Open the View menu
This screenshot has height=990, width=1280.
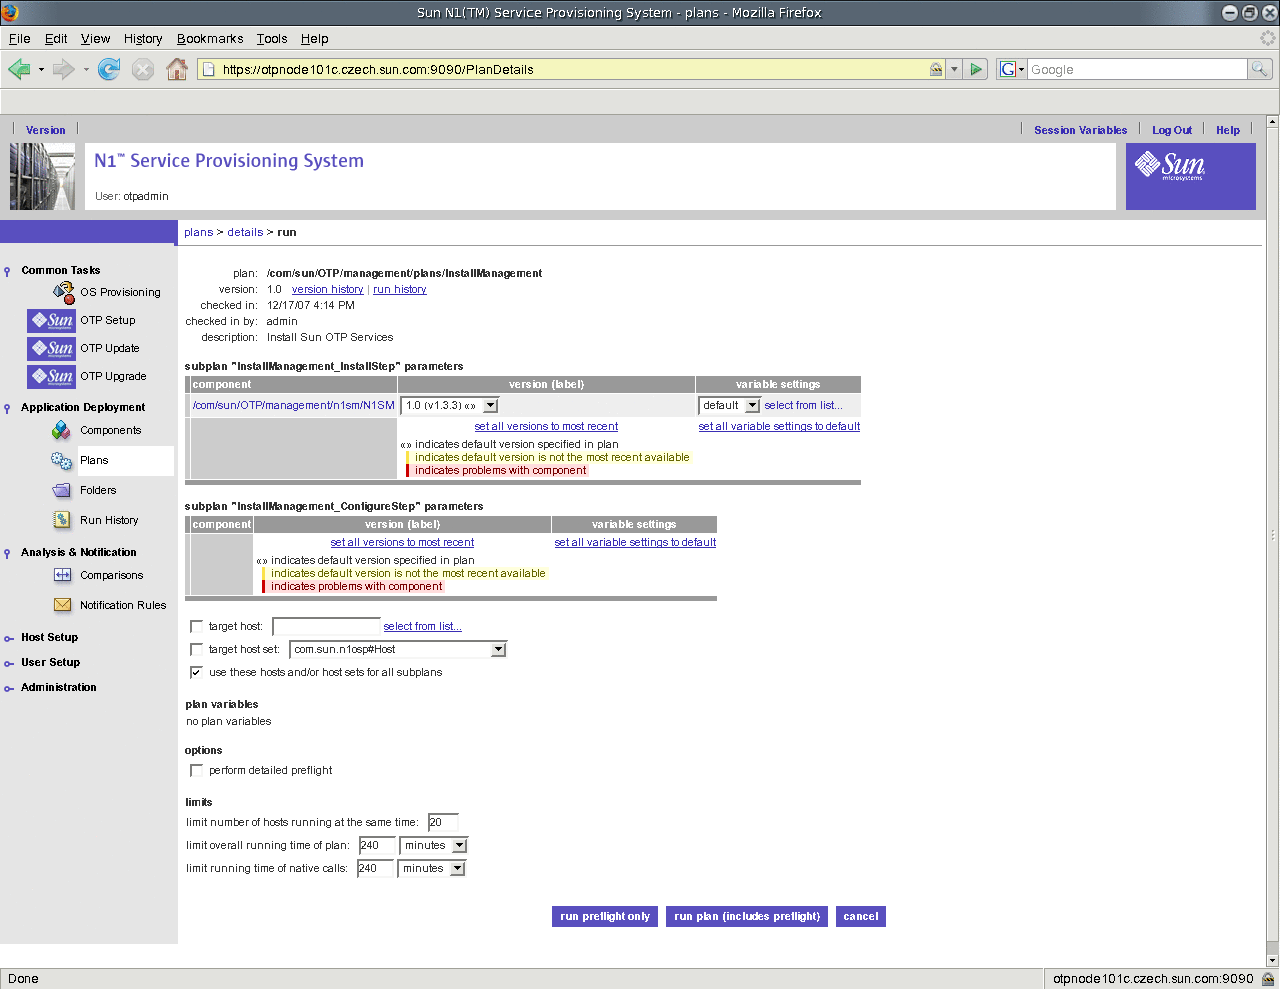(95, 38)
